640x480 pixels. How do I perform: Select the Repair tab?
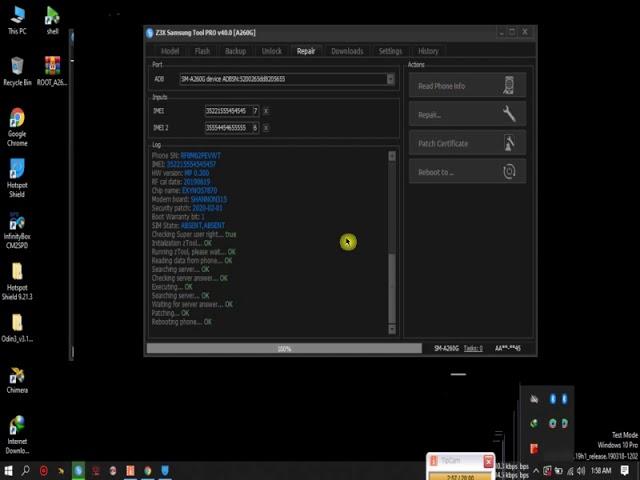click(x=306, y=51)
